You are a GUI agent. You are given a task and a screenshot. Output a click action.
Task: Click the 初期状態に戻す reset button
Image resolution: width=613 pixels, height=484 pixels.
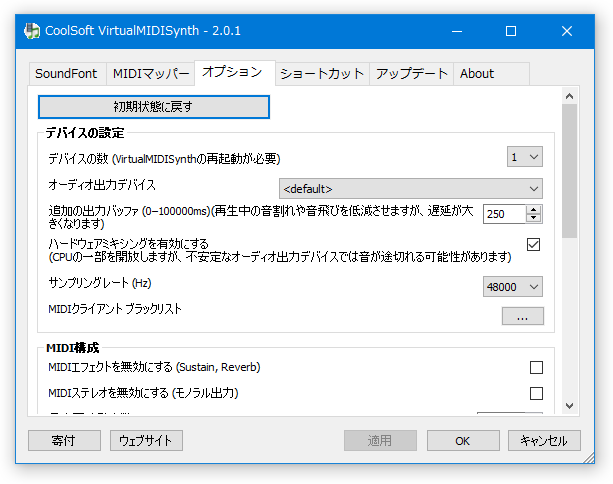click(x=154, y=107)
